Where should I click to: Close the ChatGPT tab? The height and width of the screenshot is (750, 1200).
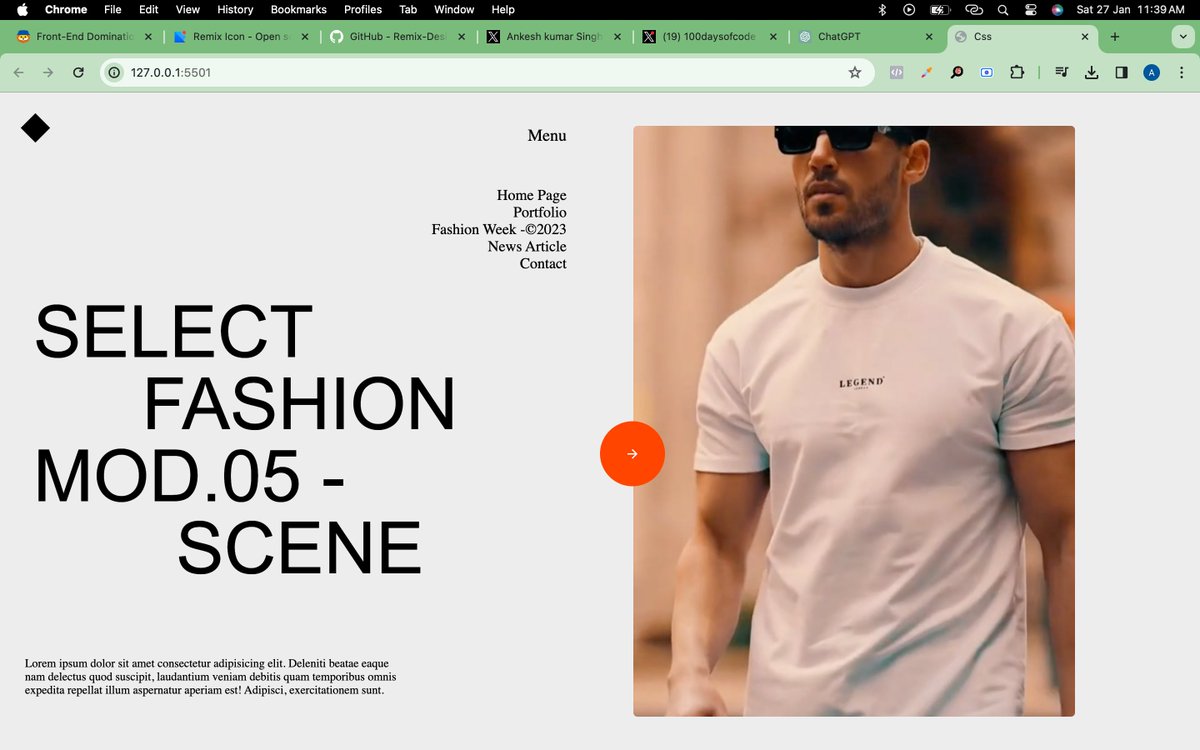click(928, 37)
